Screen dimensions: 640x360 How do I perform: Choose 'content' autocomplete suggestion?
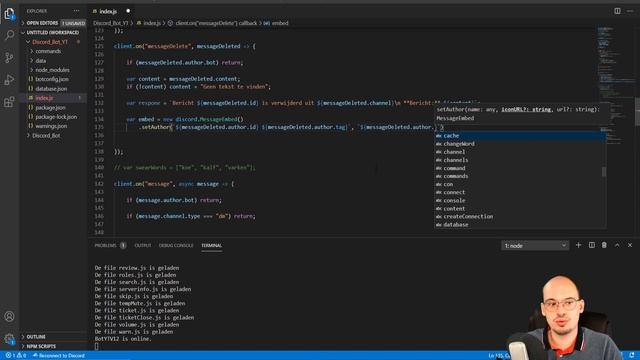click(x=520, y=209)
